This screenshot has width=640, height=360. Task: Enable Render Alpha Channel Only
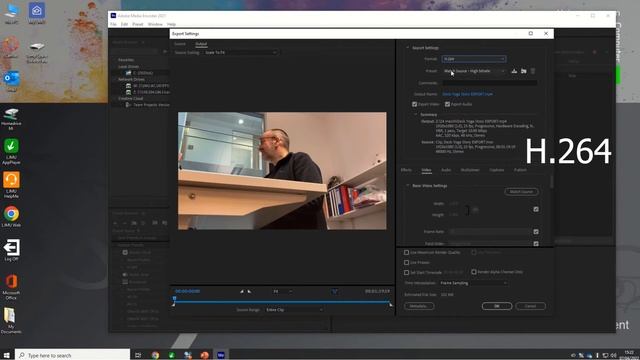(x=474, y=272)
